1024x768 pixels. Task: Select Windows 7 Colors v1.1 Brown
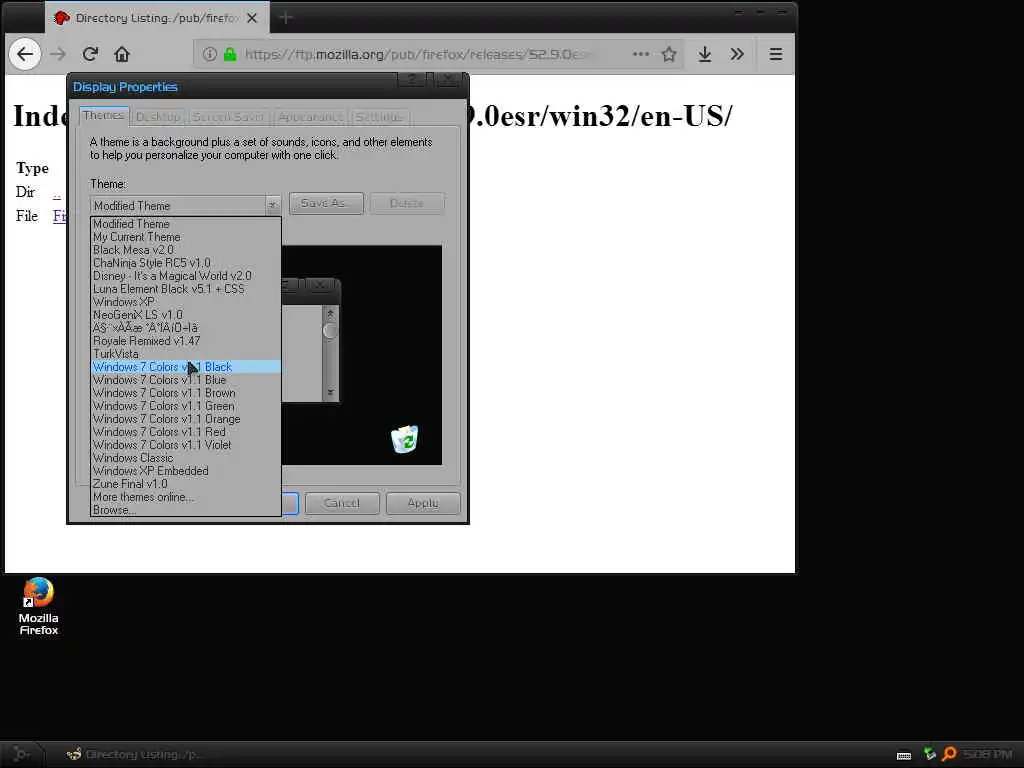[186, 393]
